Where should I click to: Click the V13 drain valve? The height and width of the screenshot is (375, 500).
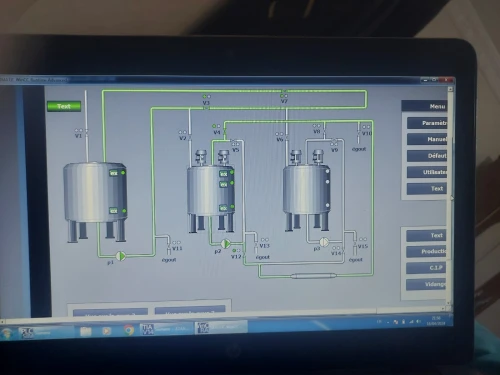256,245
